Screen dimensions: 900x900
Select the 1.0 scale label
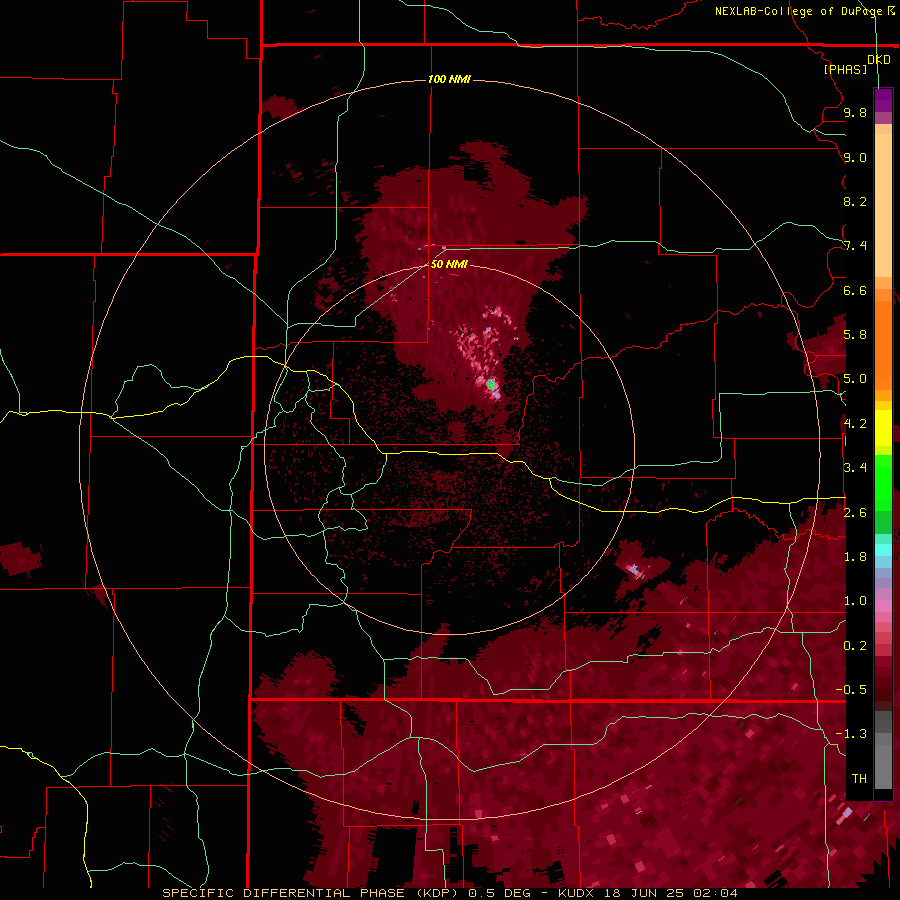coord(855,600)
